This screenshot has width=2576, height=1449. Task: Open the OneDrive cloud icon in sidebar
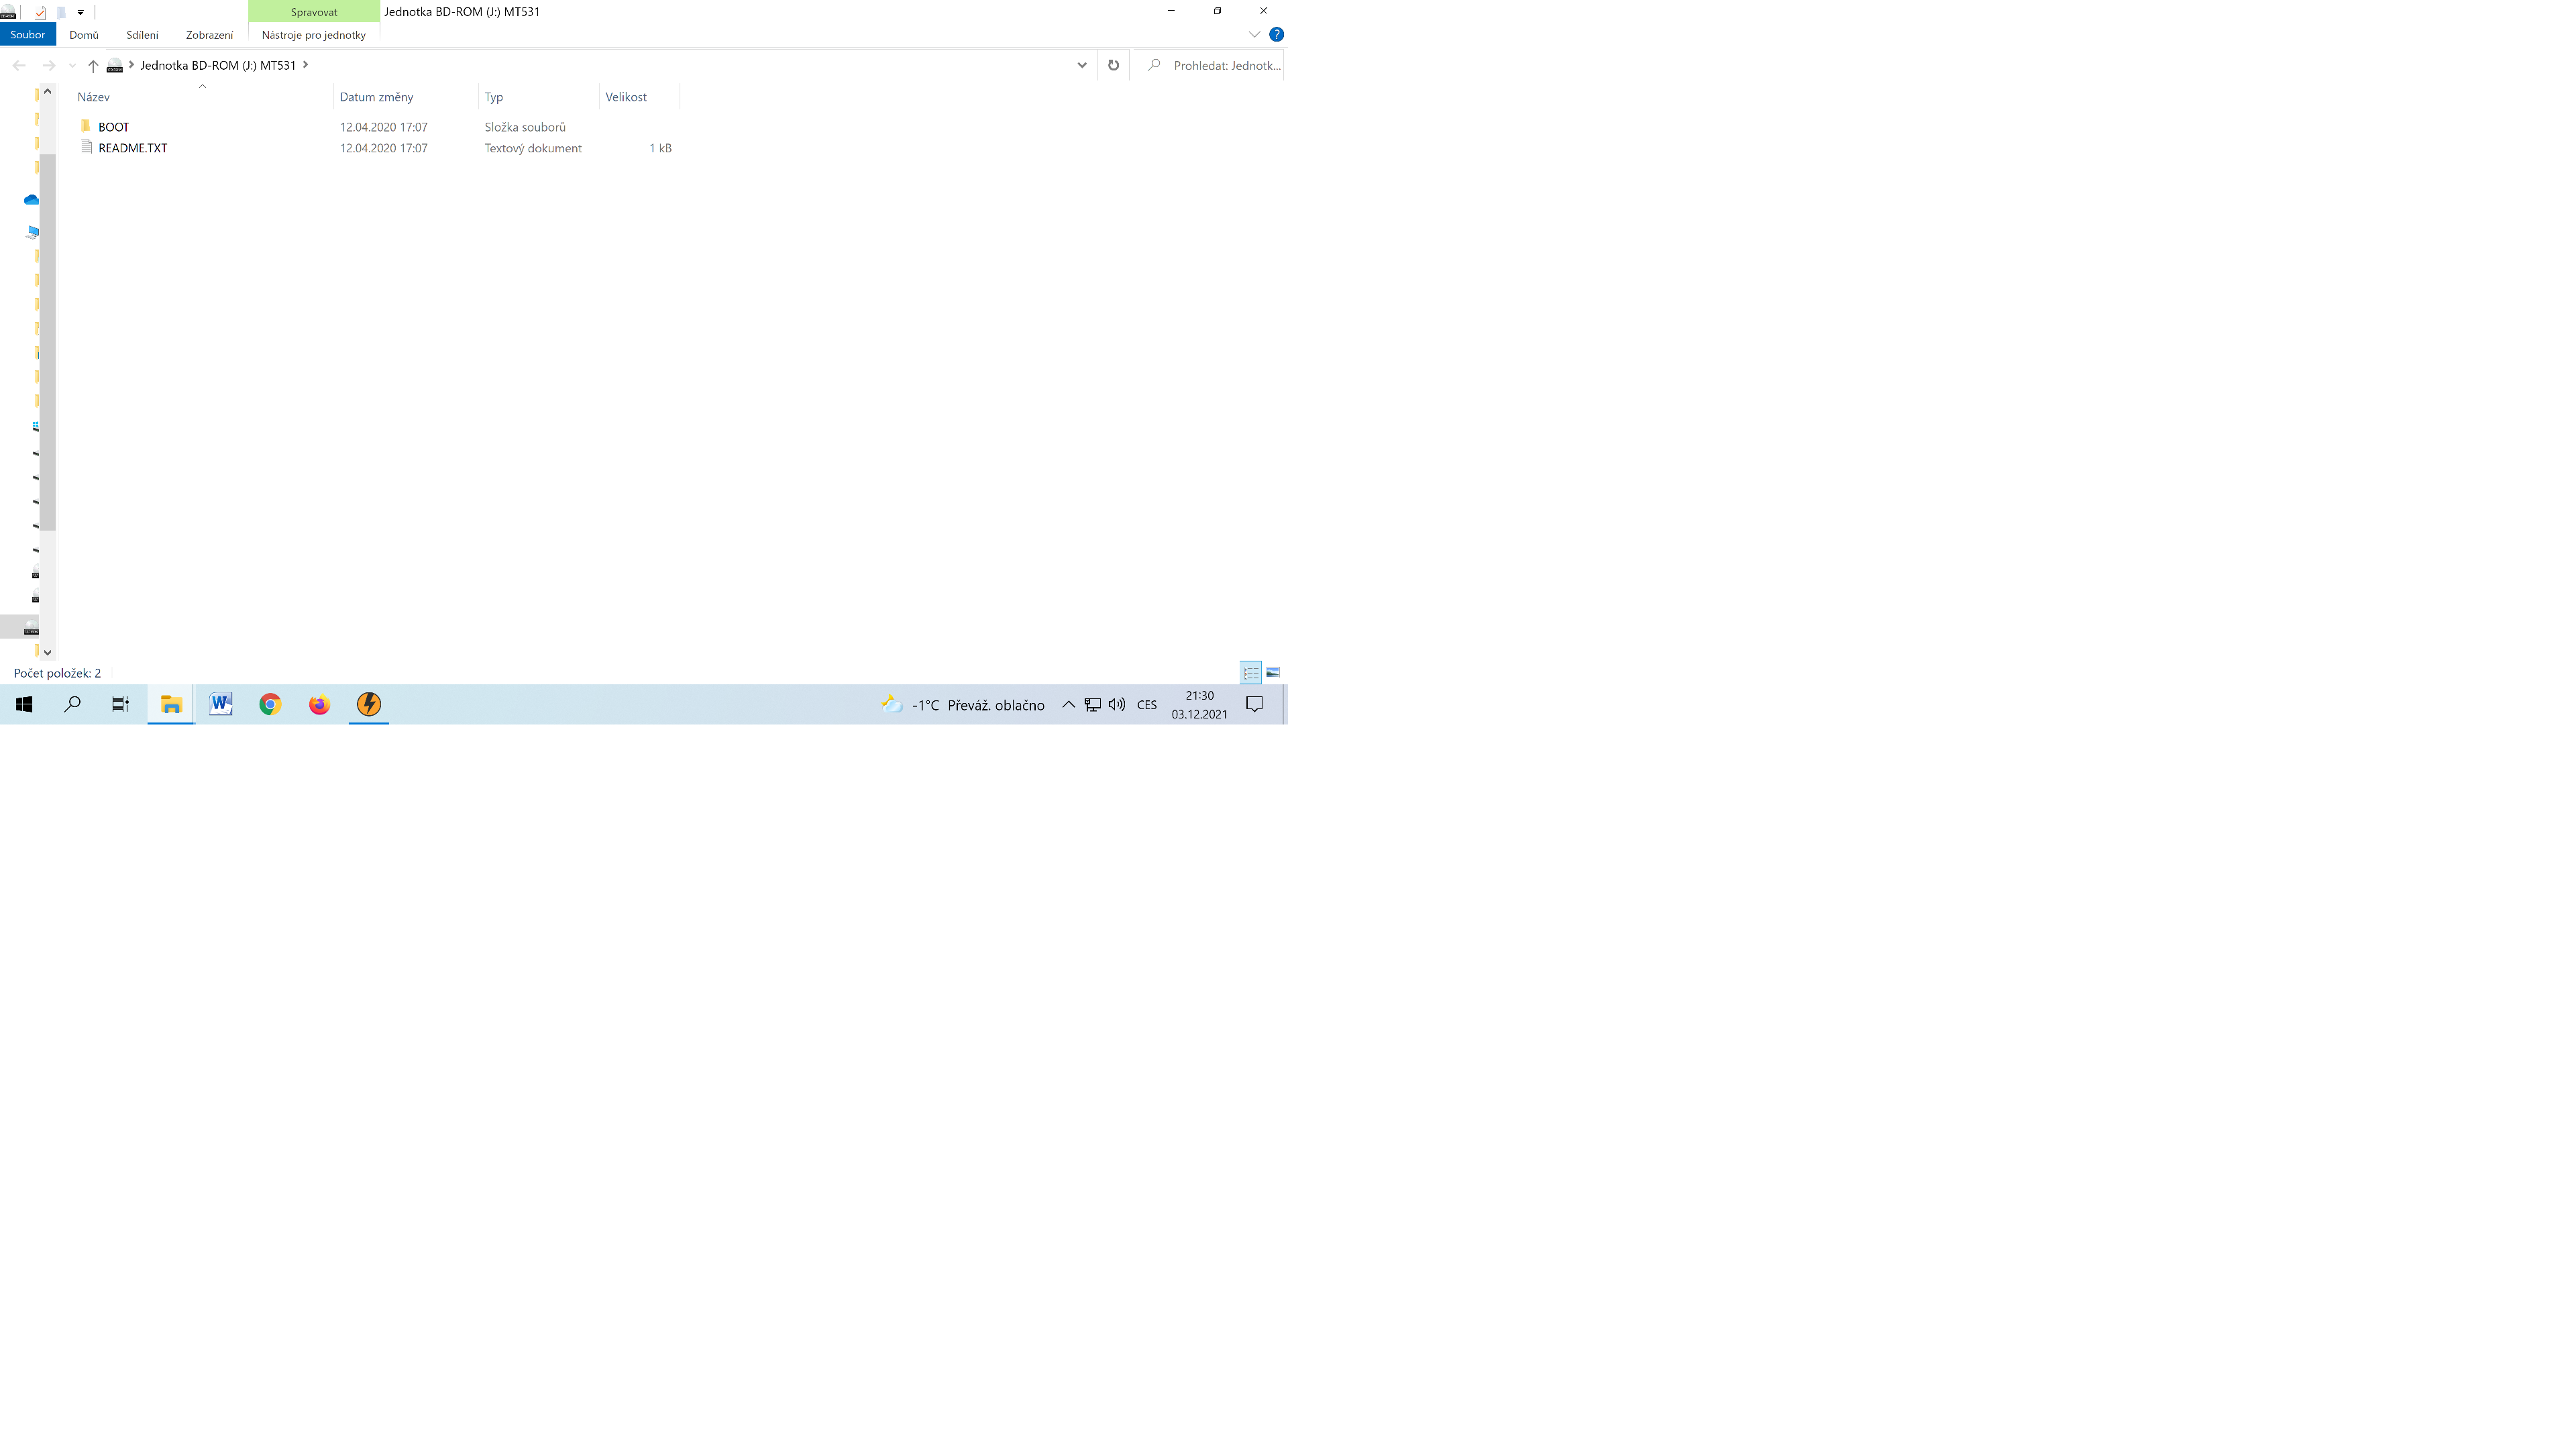point(31,200)
